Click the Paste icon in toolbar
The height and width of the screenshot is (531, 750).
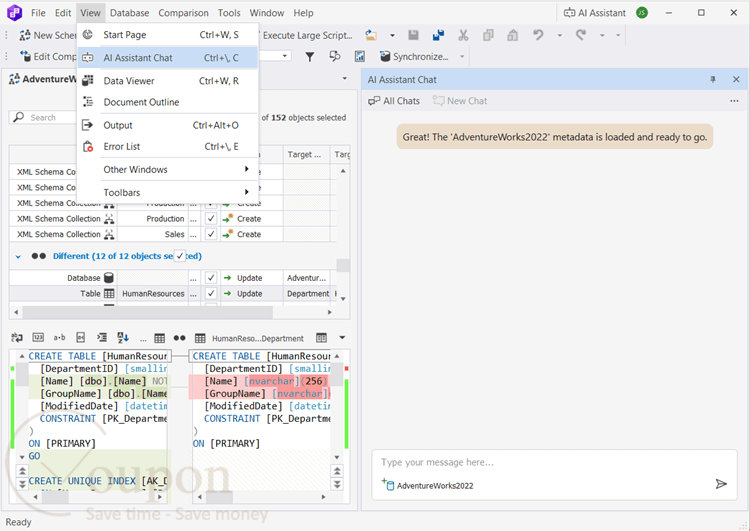pos(512,35)
